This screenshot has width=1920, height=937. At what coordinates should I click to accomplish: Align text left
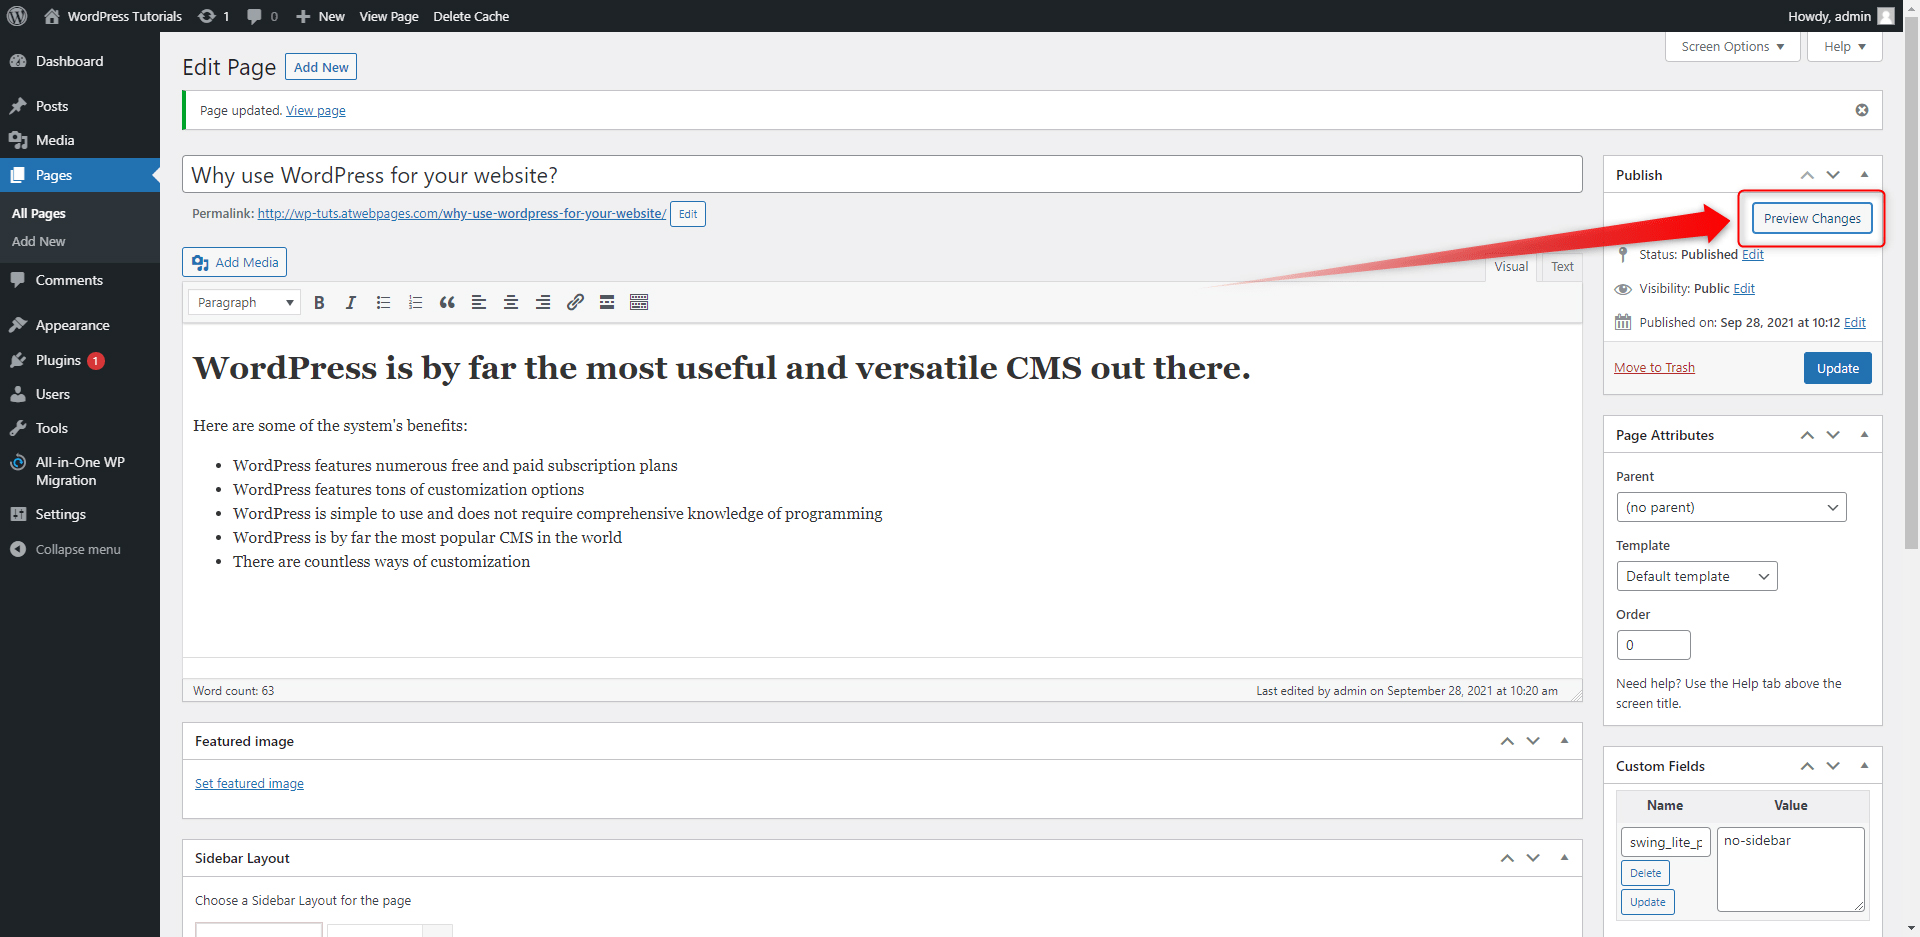click(479, 302)
